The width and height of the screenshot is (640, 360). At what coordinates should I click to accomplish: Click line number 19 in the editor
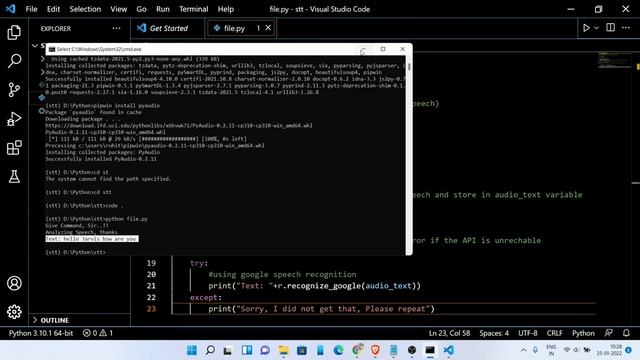pyautogui.click(x=151, y=263)
